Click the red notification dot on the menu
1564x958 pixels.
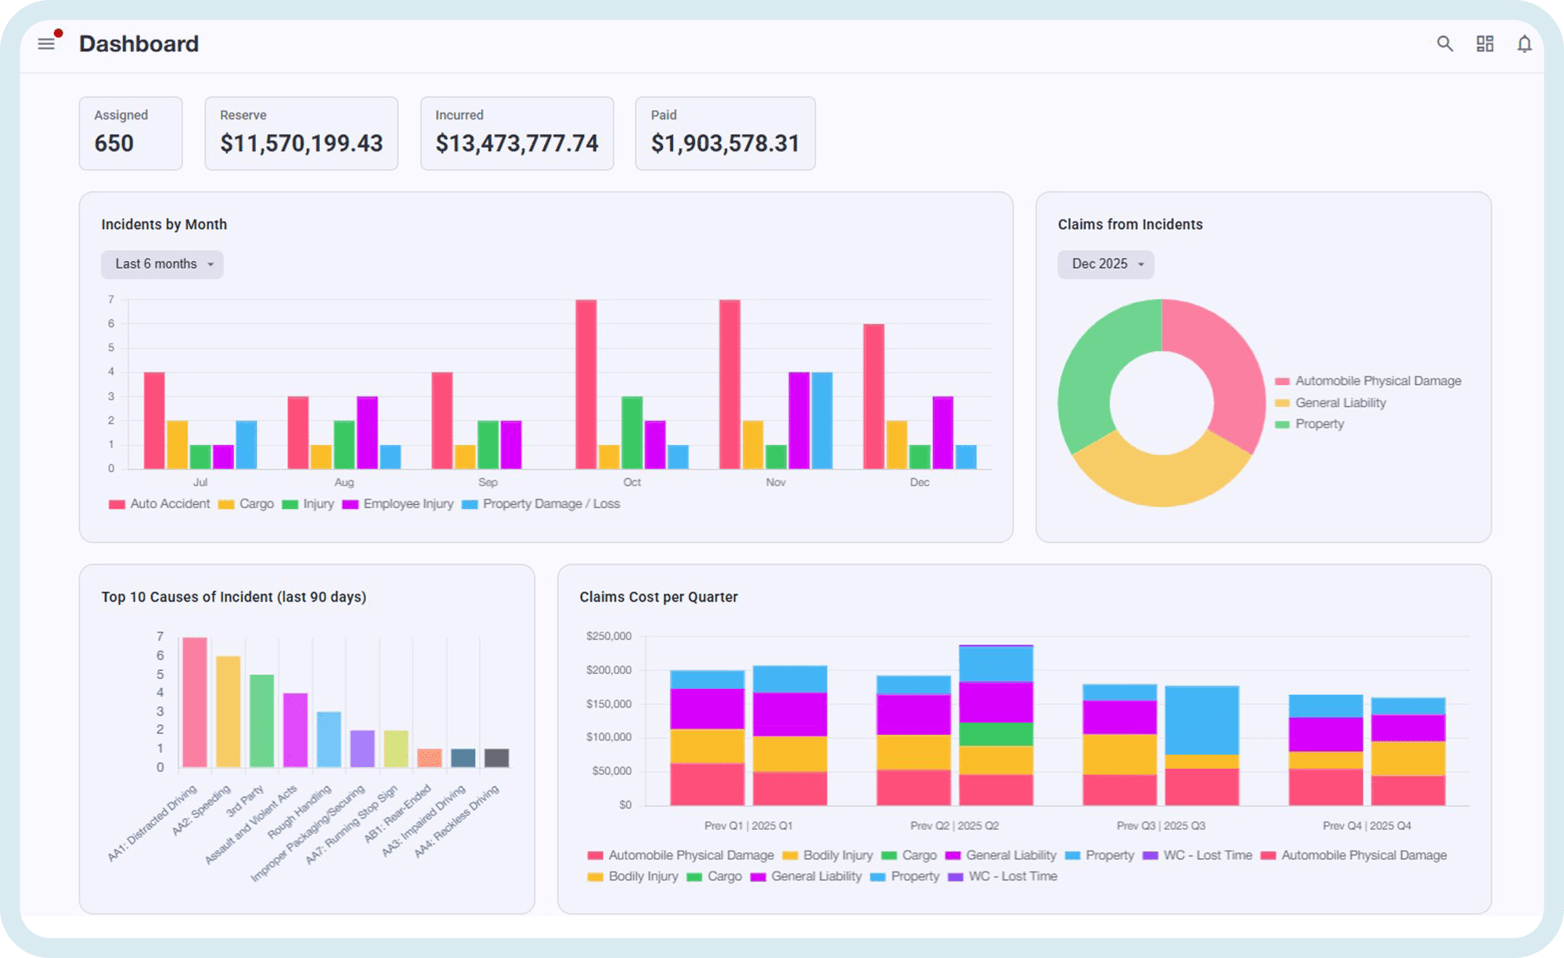click(x=59, y=33)
